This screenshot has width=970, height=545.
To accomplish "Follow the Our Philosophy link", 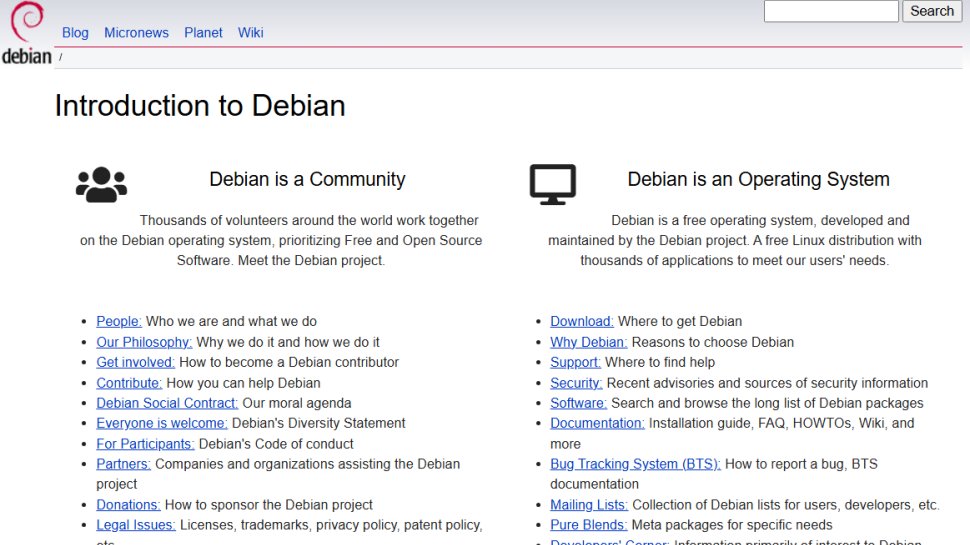I will point(144,342).
